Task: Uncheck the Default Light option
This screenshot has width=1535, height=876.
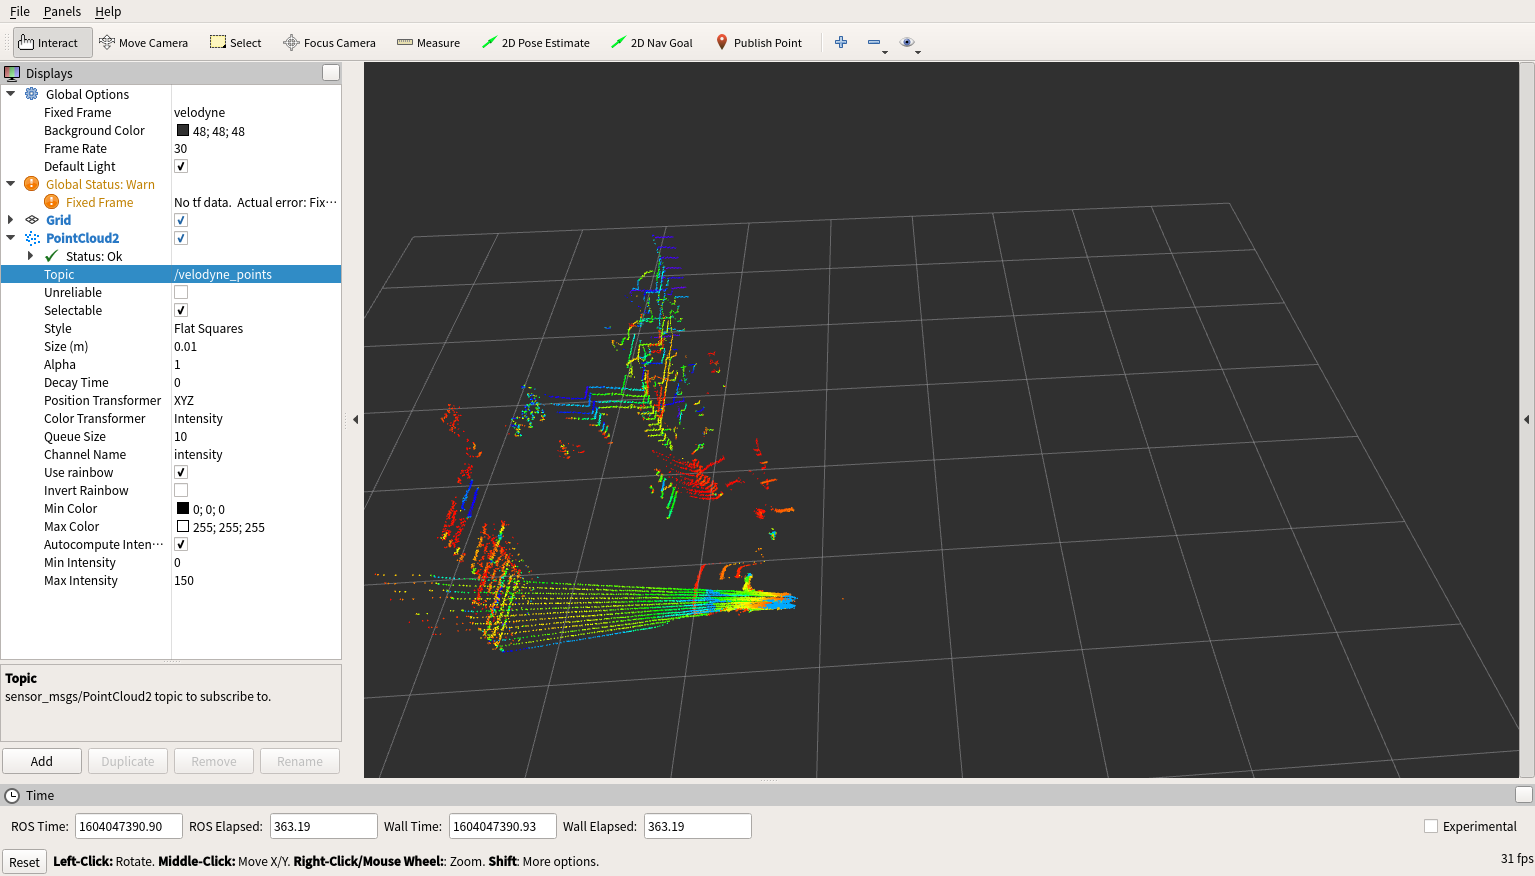Action: [x=180, y=166]
